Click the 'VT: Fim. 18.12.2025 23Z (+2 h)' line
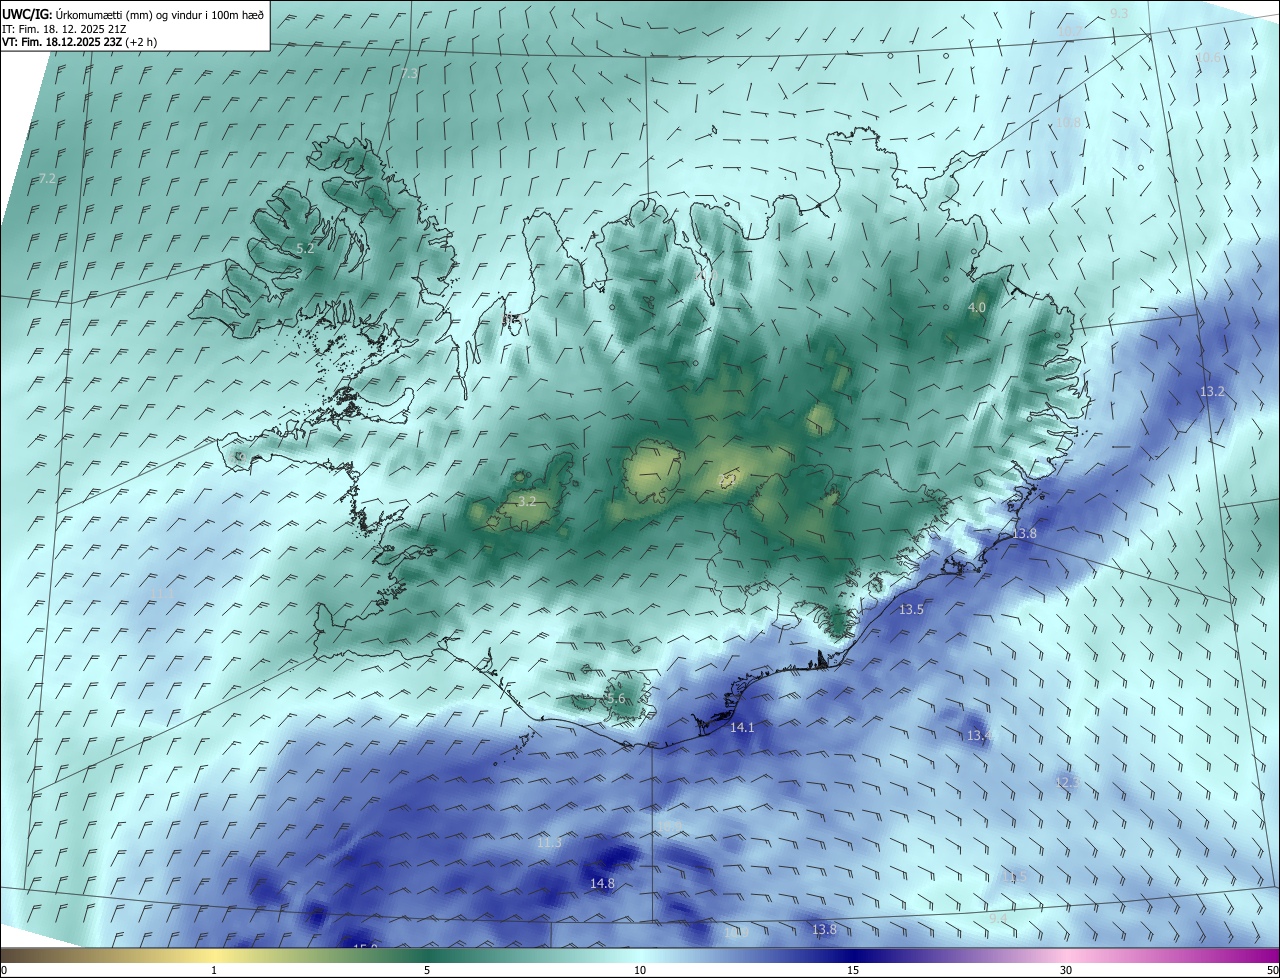This screenshot has width=1280, height=978. click(x=80, y=42)
